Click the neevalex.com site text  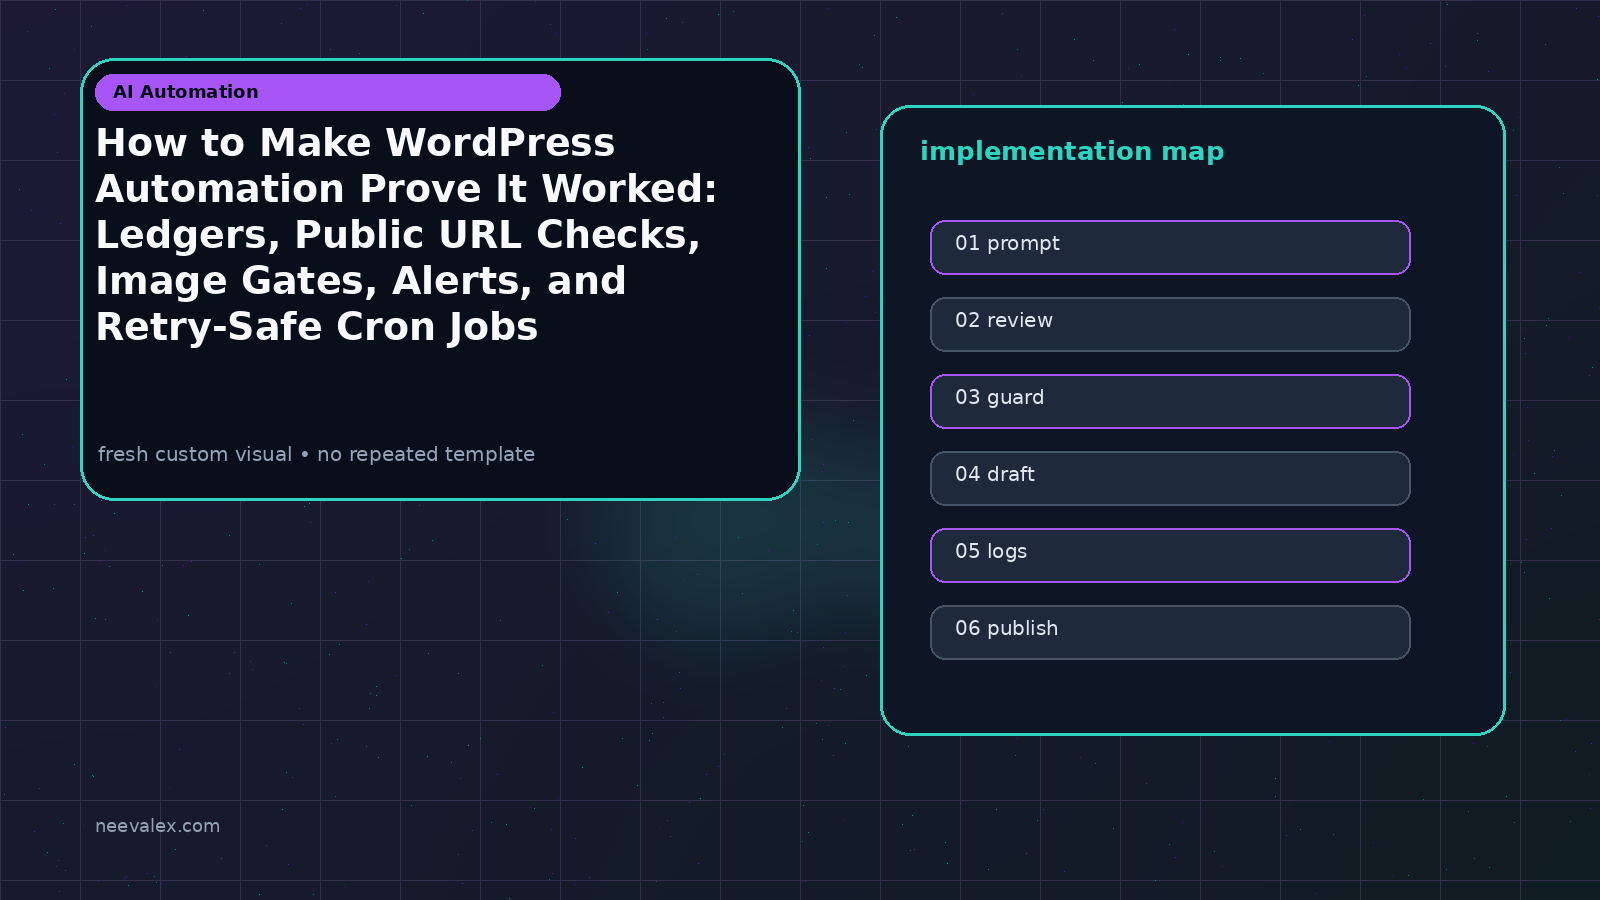click(157, 826)
